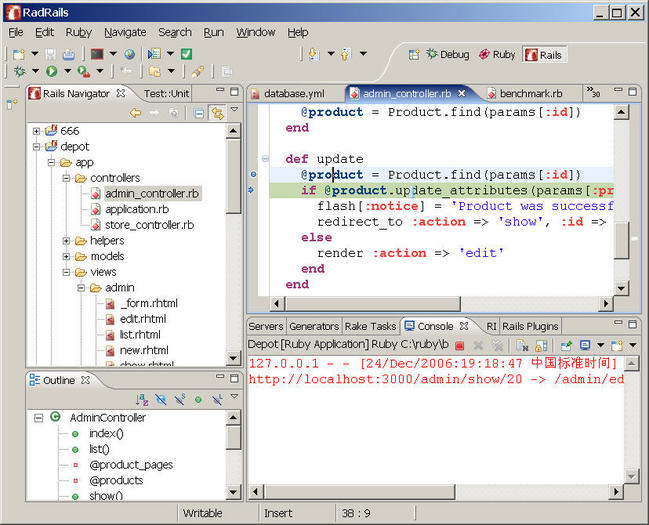This screenshot has height=525, width=649.
Task: Toggle alphabetical sort in Outline
Action: coord(142,399)
